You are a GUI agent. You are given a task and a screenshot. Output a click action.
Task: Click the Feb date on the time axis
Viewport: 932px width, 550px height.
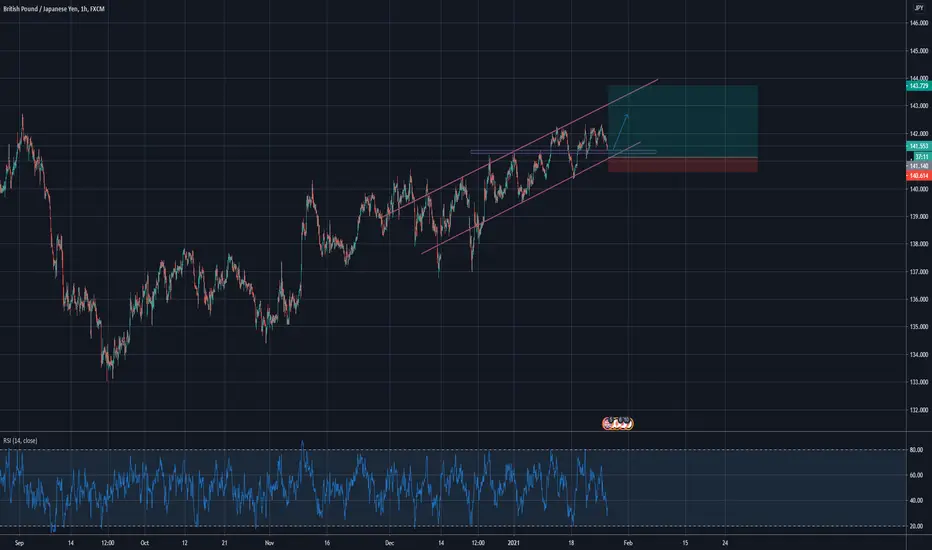pos(628,543)
